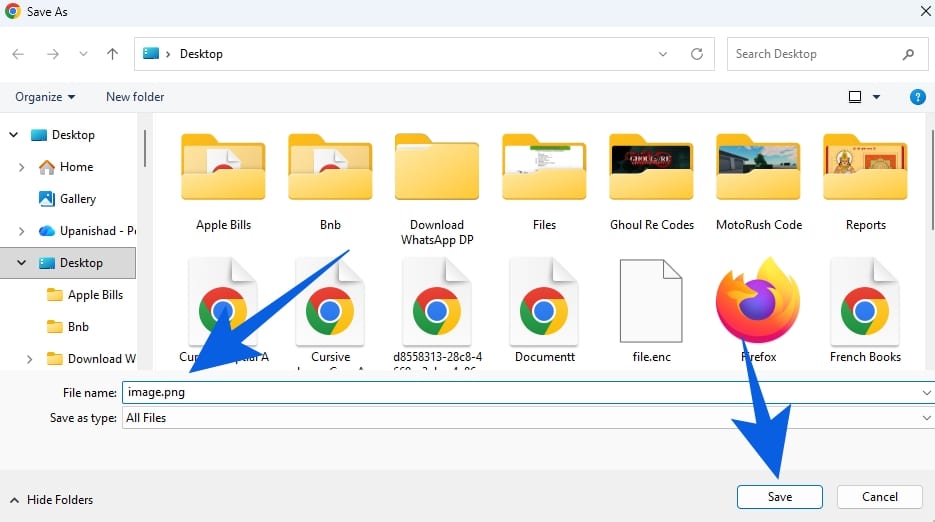This screenshot has width=935, height=522.
Task: Expand the Upanishad OneDrive node
Action: point(21,231)
